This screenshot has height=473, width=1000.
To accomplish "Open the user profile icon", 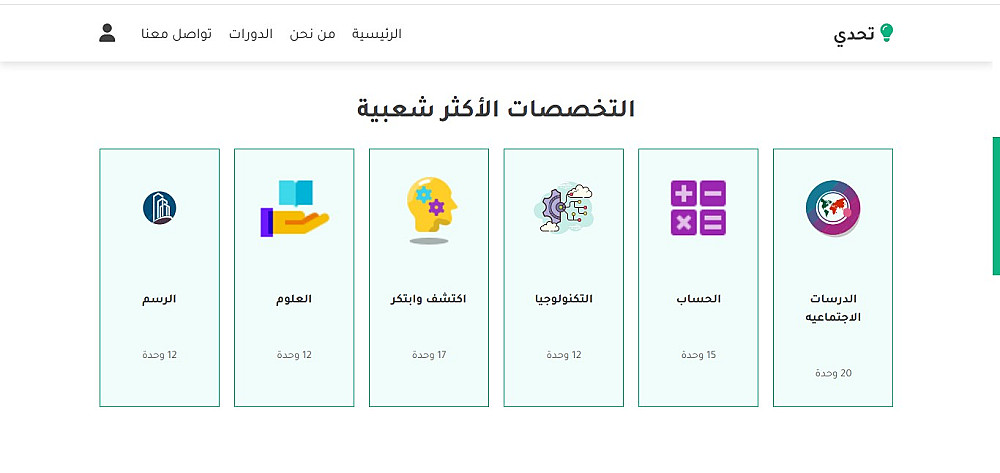I will 107,33.
